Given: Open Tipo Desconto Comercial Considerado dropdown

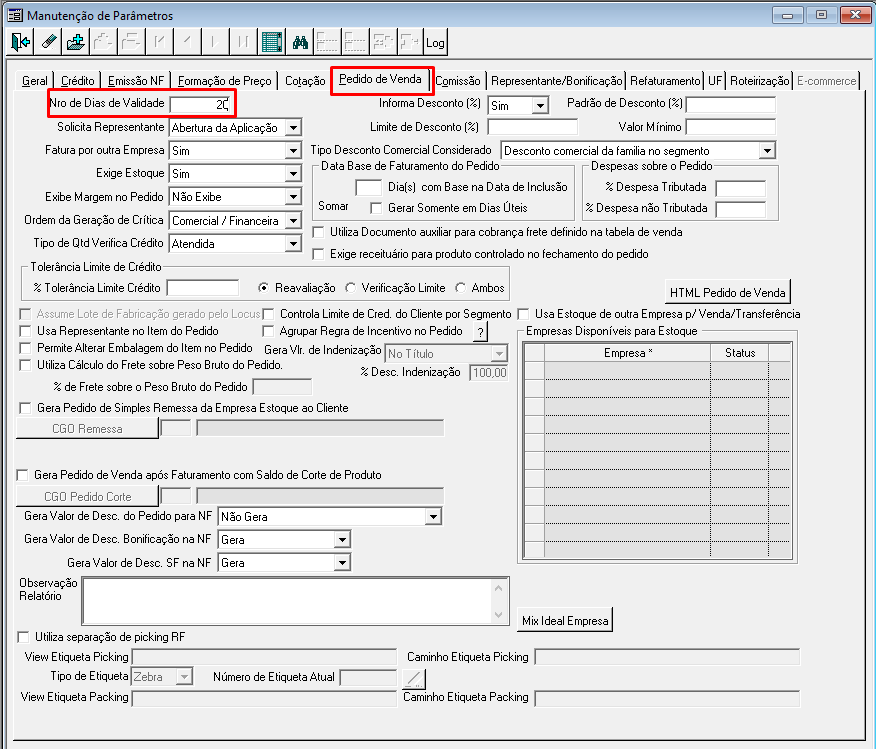Looking at the screenshot, I should 767,151.
